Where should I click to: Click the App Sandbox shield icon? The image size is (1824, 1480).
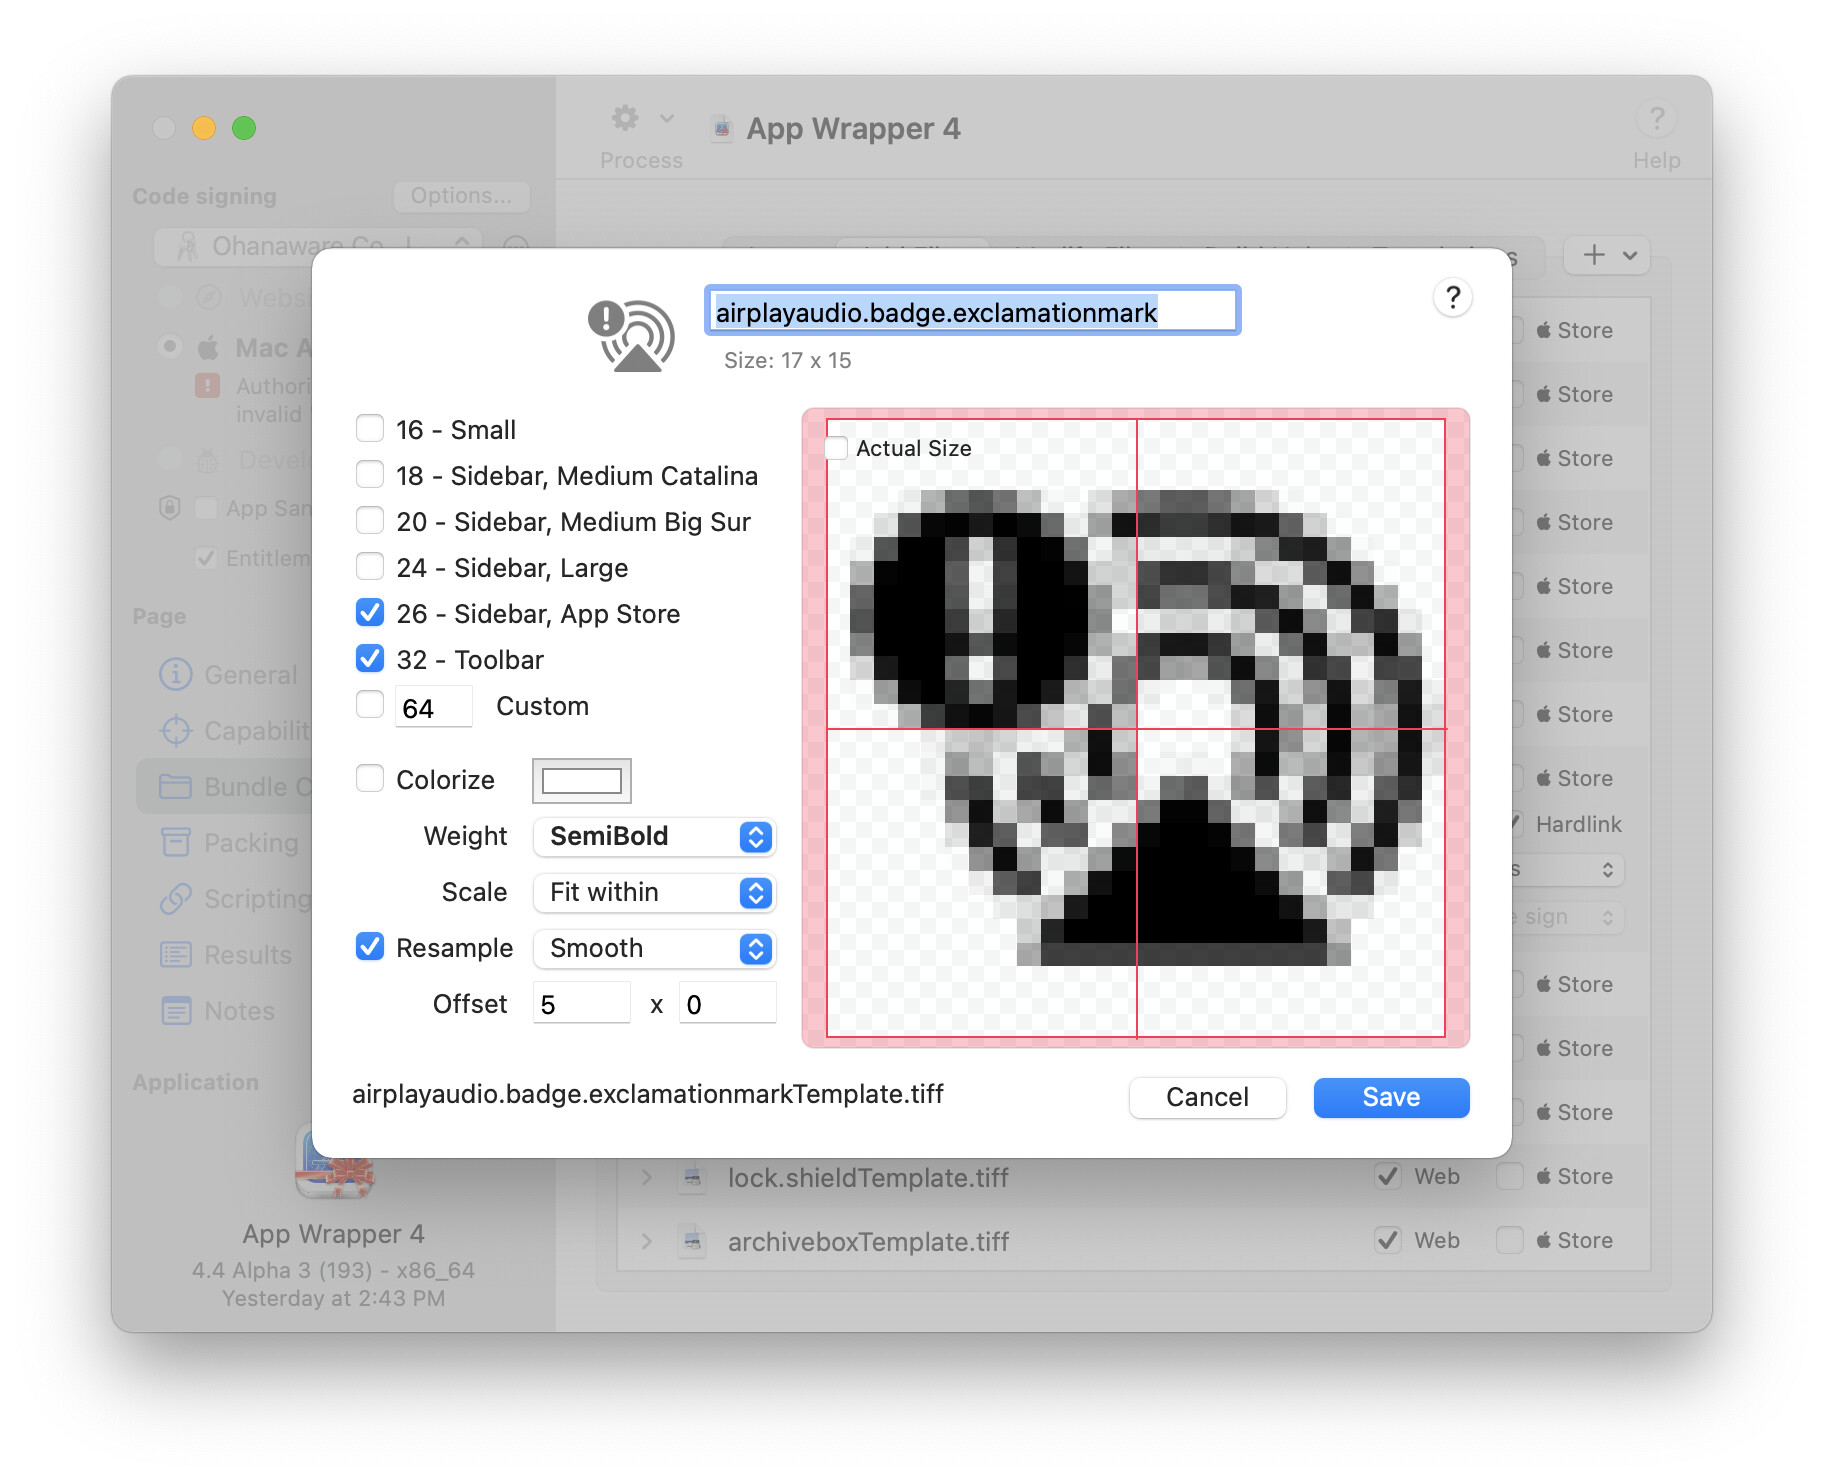pos(170,507)
